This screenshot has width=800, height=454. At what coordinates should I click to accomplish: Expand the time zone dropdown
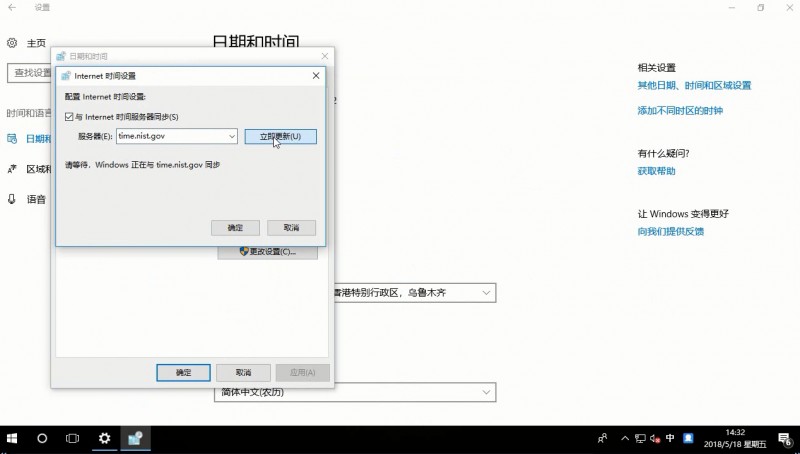click(x=486, y=293)
